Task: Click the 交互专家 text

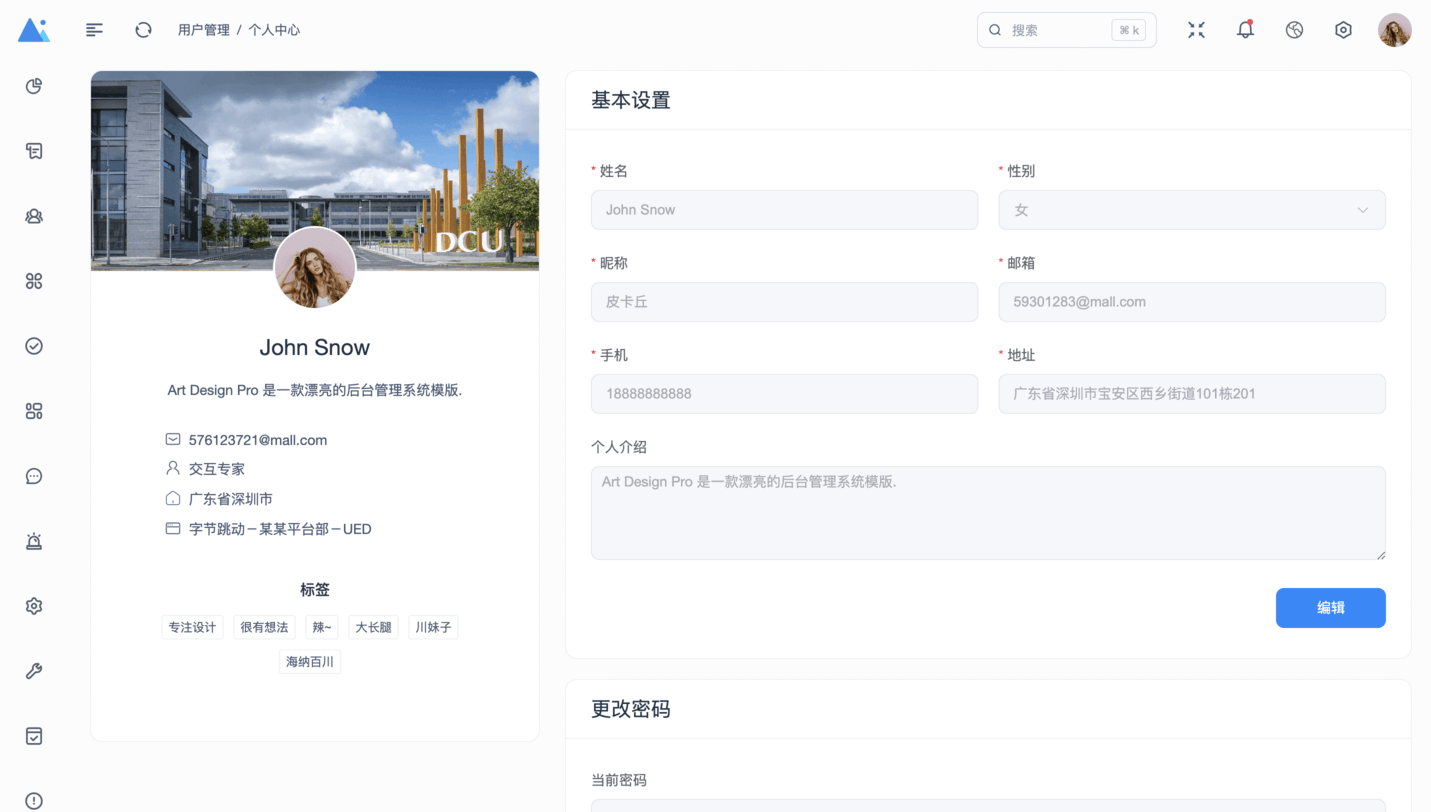Action: point(217,469)
